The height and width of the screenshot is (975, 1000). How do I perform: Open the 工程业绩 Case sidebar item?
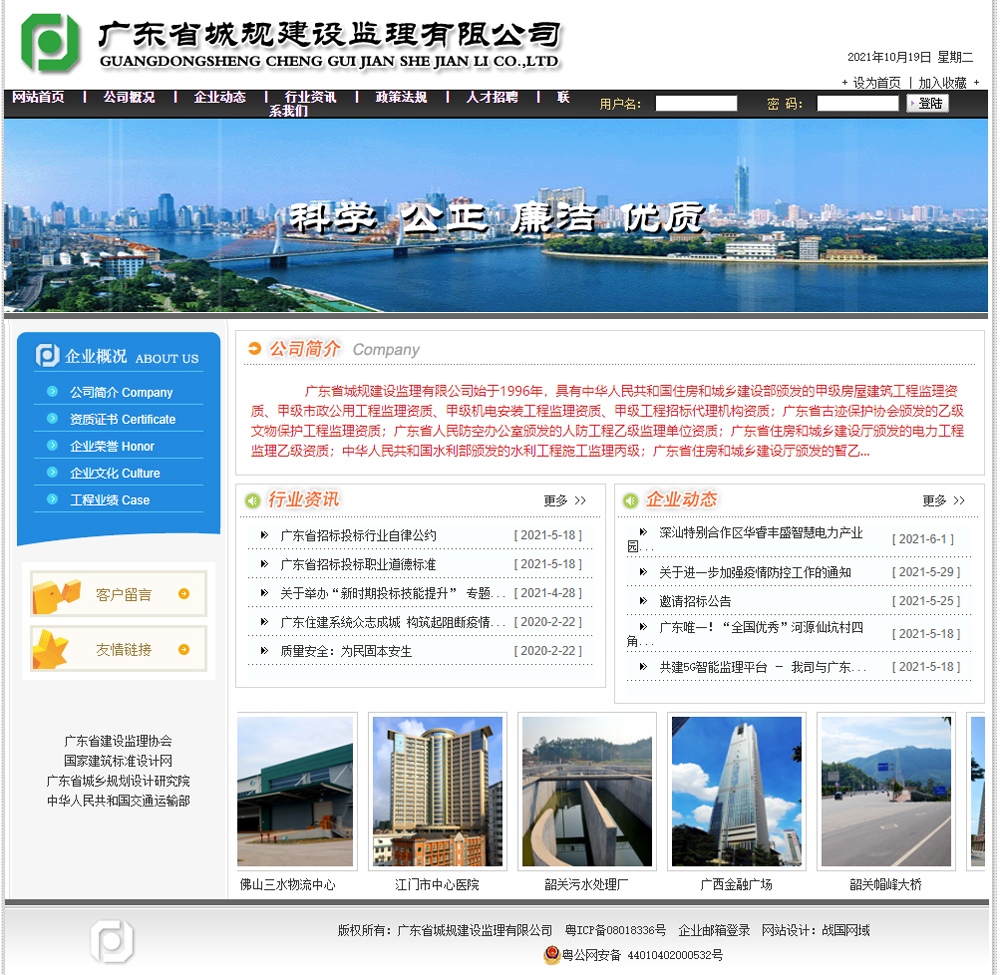tap(110, 501)
